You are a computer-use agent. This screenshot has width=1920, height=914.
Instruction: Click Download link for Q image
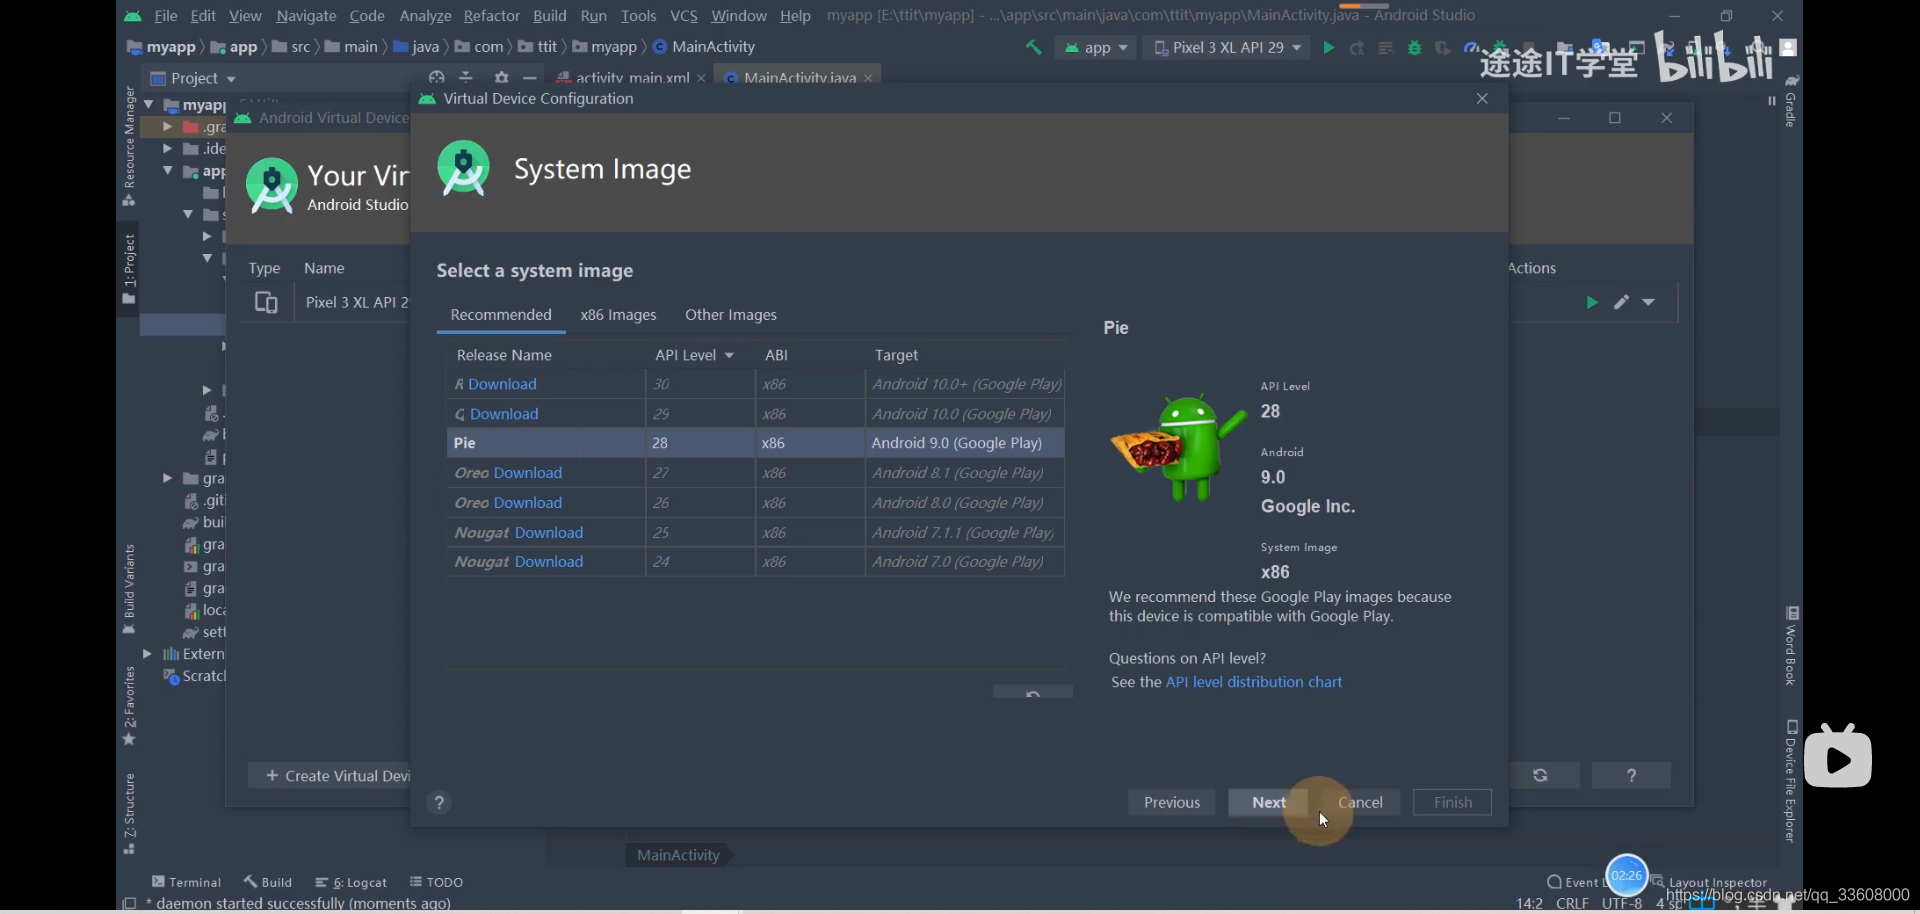pyautogui.click(x=504, y=414)
